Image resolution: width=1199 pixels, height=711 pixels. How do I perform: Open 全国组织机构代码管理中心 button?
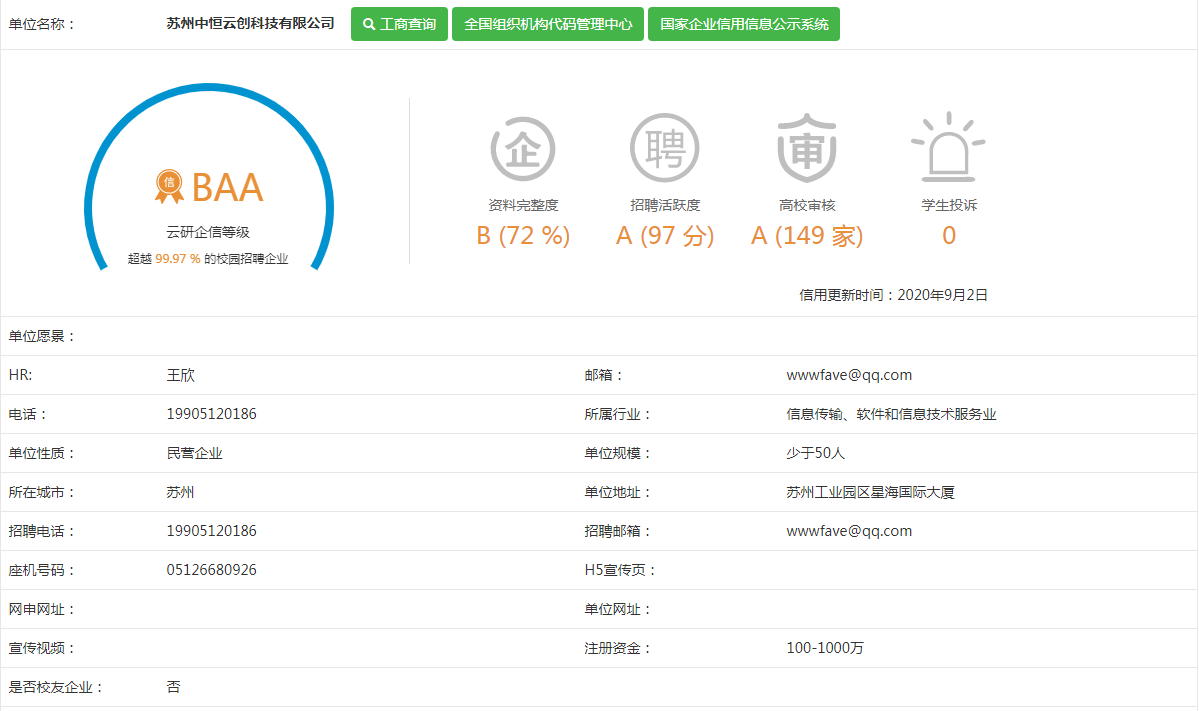coord(548,24)
